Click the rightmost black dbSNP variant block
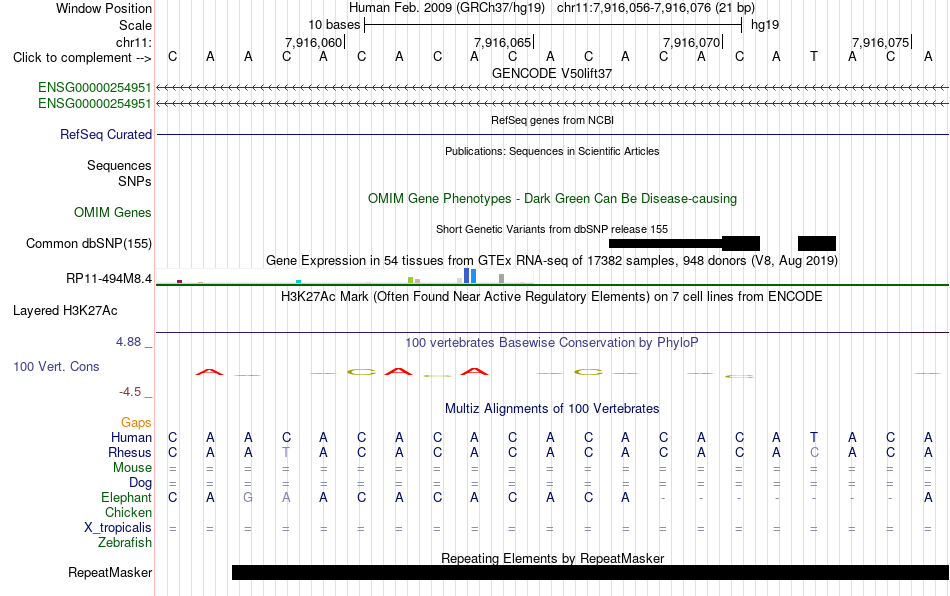The height and width of the screenshot is (596, 950). 817,243
